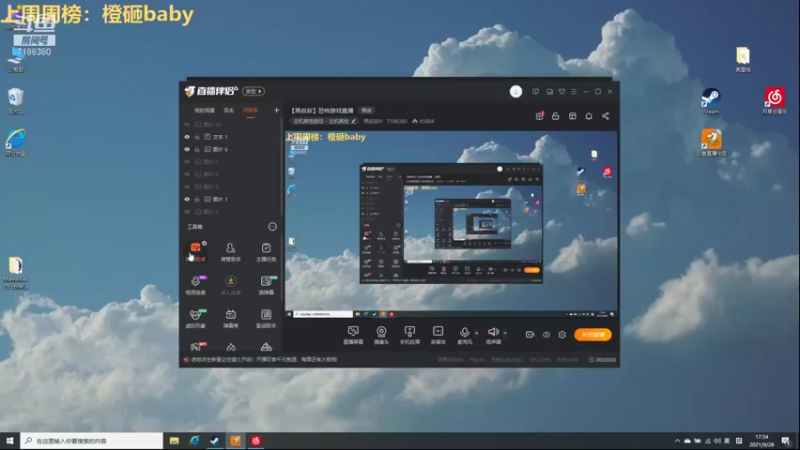800x450 pixels.
Task: Add a 摄像头 camera source
Action: tap(381, 335)
